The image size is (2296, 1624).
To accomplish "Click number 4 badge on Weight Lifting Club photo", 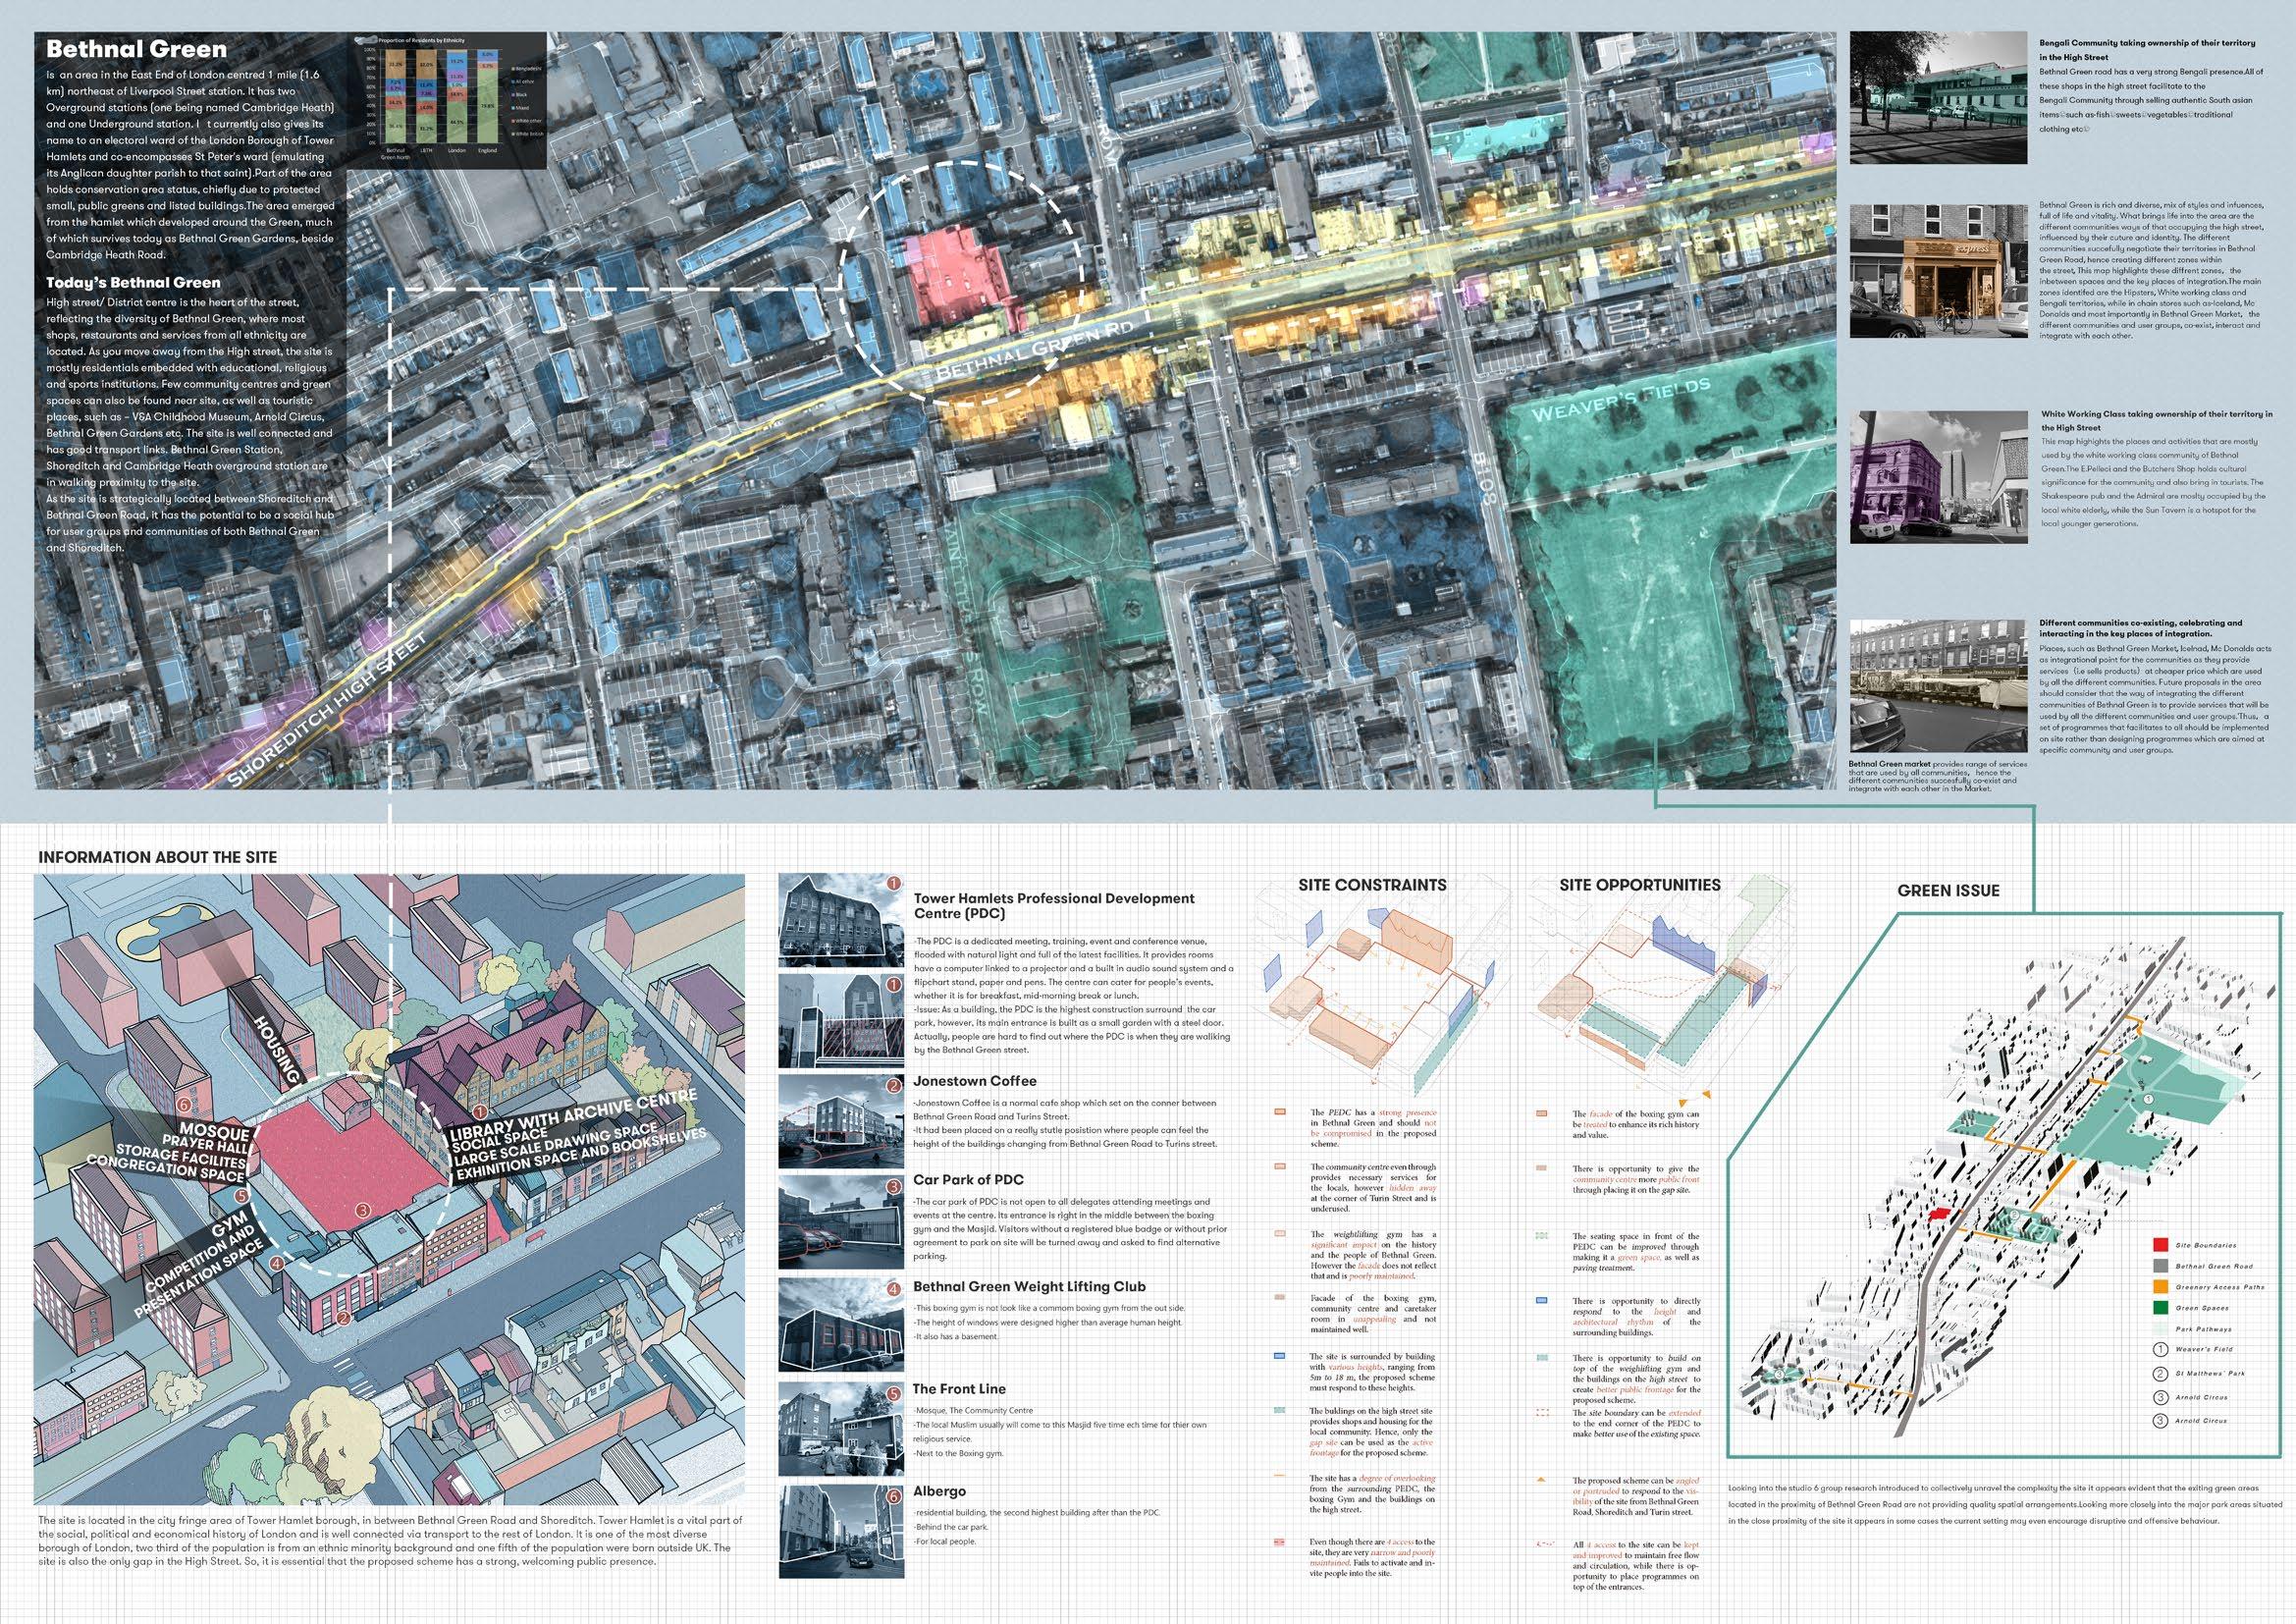I will tap(894, 1289).
